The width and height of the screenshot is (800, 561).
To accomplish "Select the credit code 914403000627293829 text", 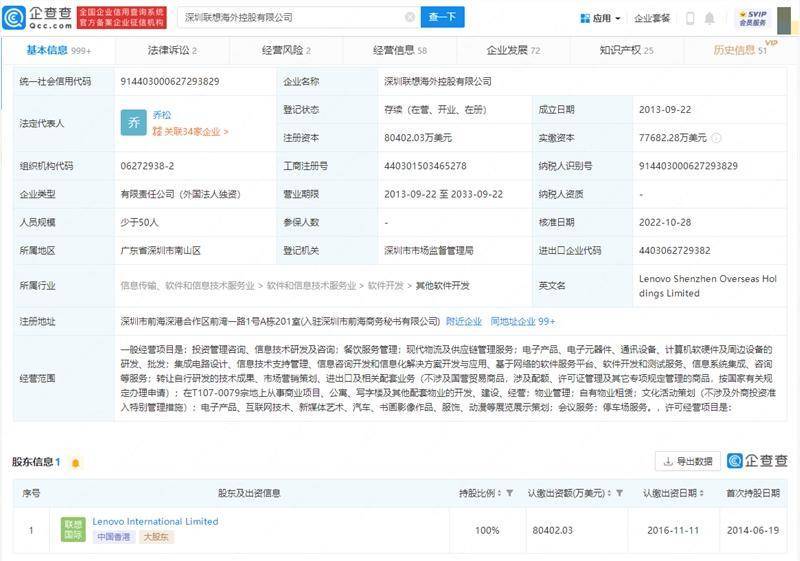I will tap(170, 81).
